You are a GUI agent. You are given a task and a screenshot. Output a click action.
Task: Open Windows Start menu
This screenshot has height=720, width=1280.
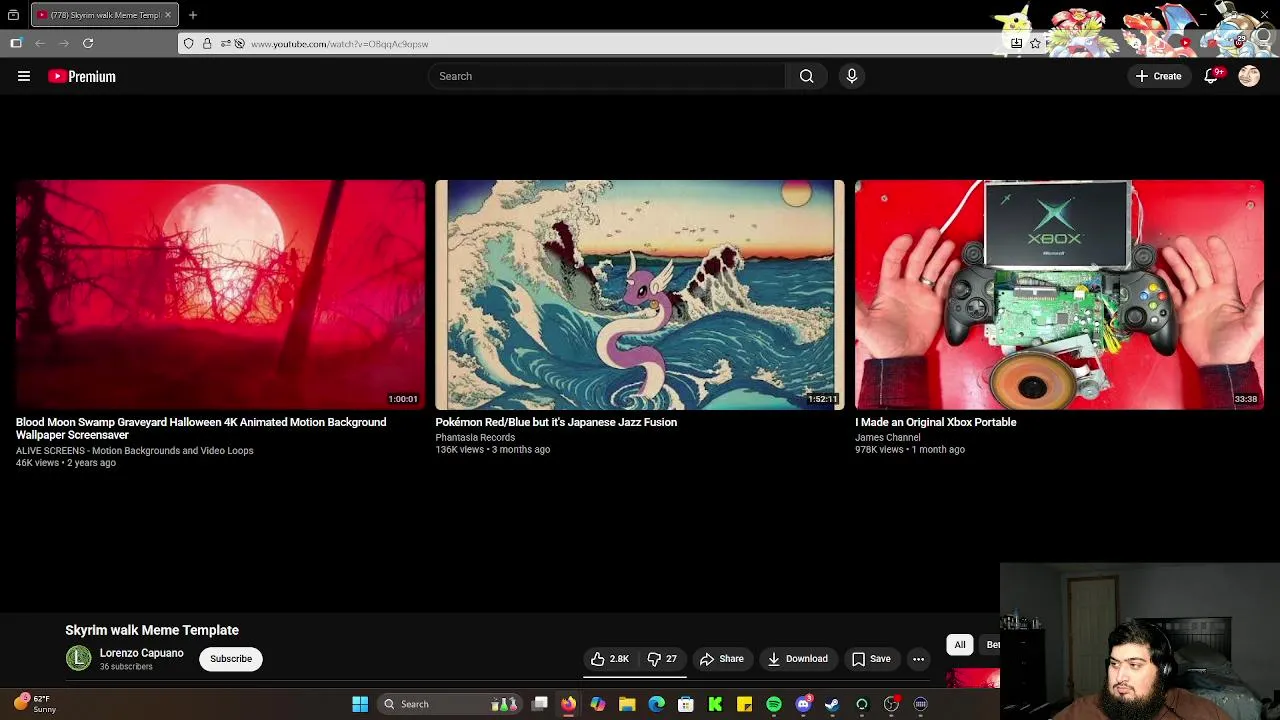(360, 704)
